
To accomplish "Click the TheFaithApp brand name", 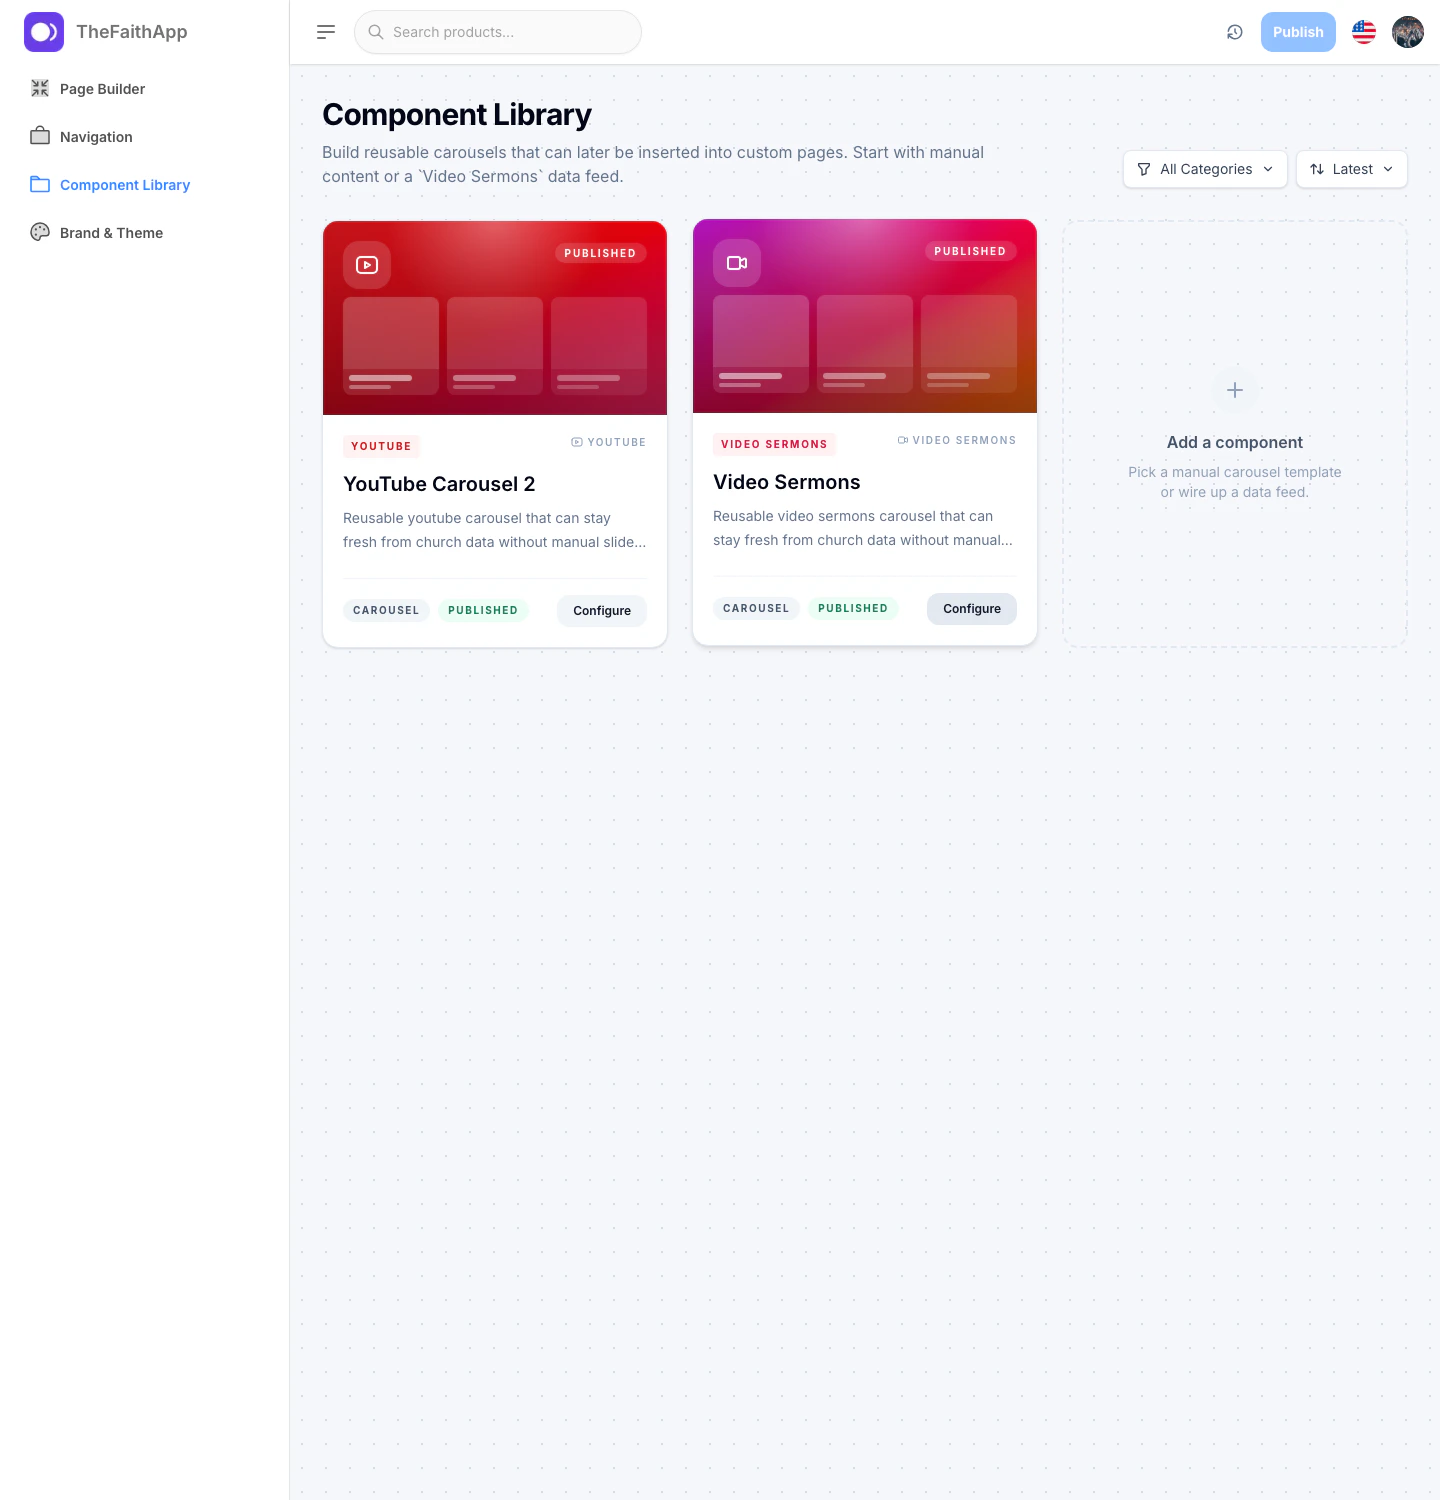I will click(132, 32).
